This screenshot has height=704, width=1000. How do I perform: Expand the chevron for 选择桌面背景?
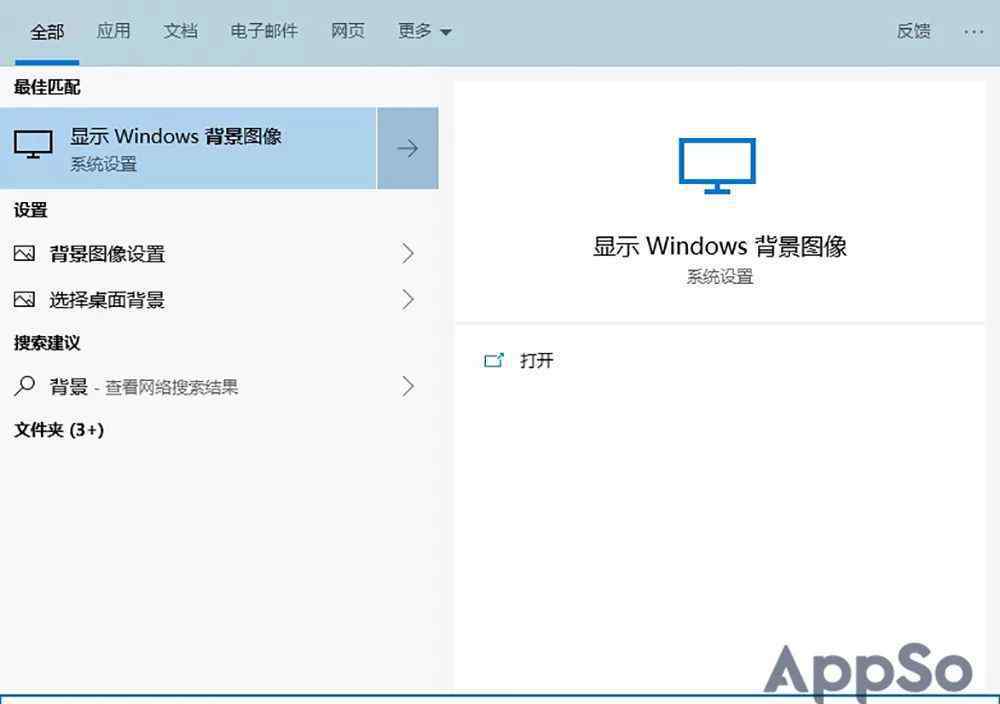(408, 300)
